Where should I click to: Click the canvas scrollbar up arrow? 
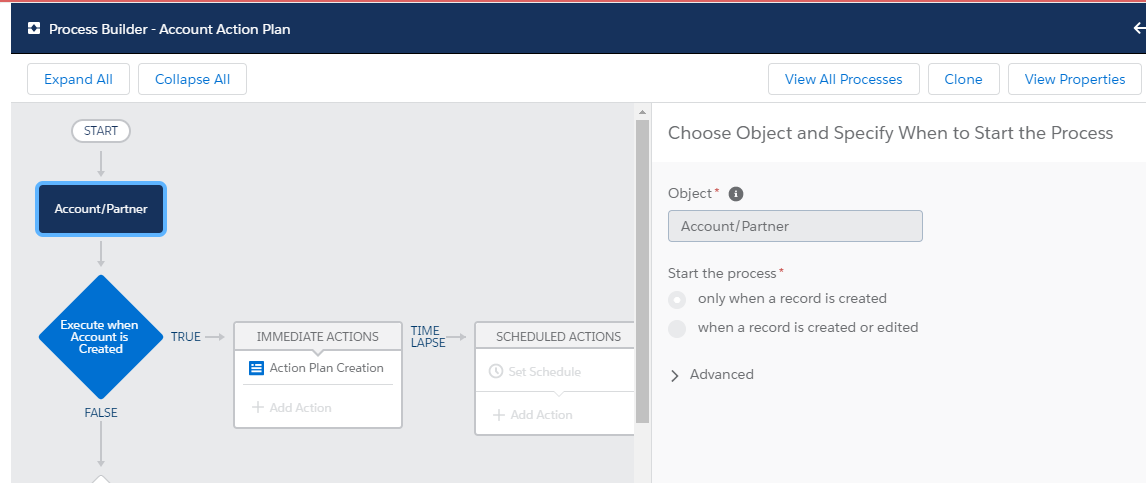coord(642,113)
